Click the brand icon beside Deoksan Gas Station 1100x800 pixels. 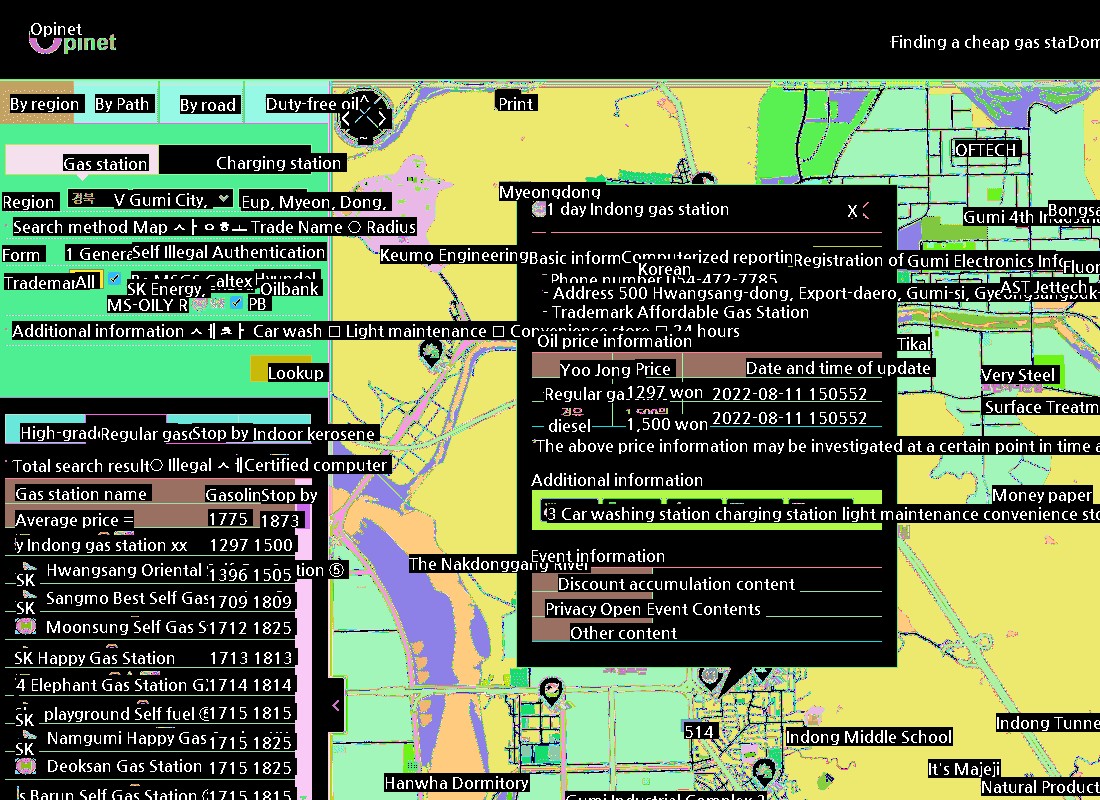click(26, 766)
